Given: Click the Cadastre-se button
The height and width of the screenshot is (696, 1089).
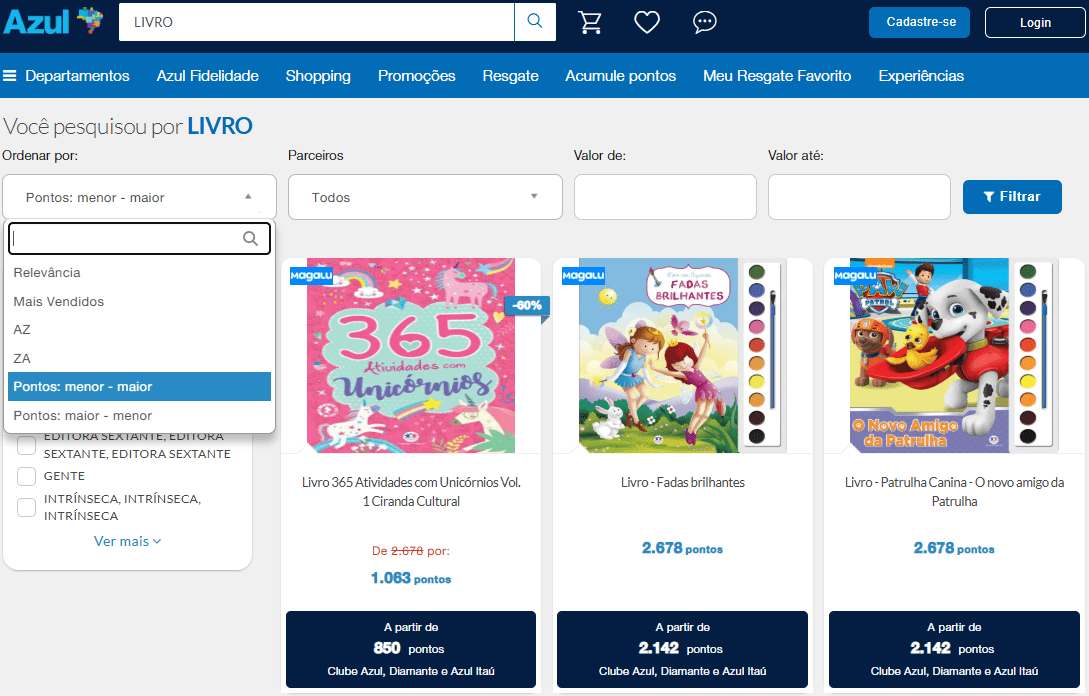Looking at the screenshot, I should tap(920, 22).
